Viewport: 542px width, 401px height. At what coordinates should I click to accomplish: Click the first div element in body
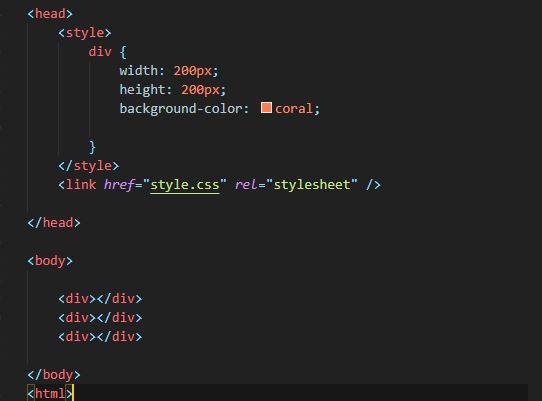pyautogui.click(x=100, y=299)
